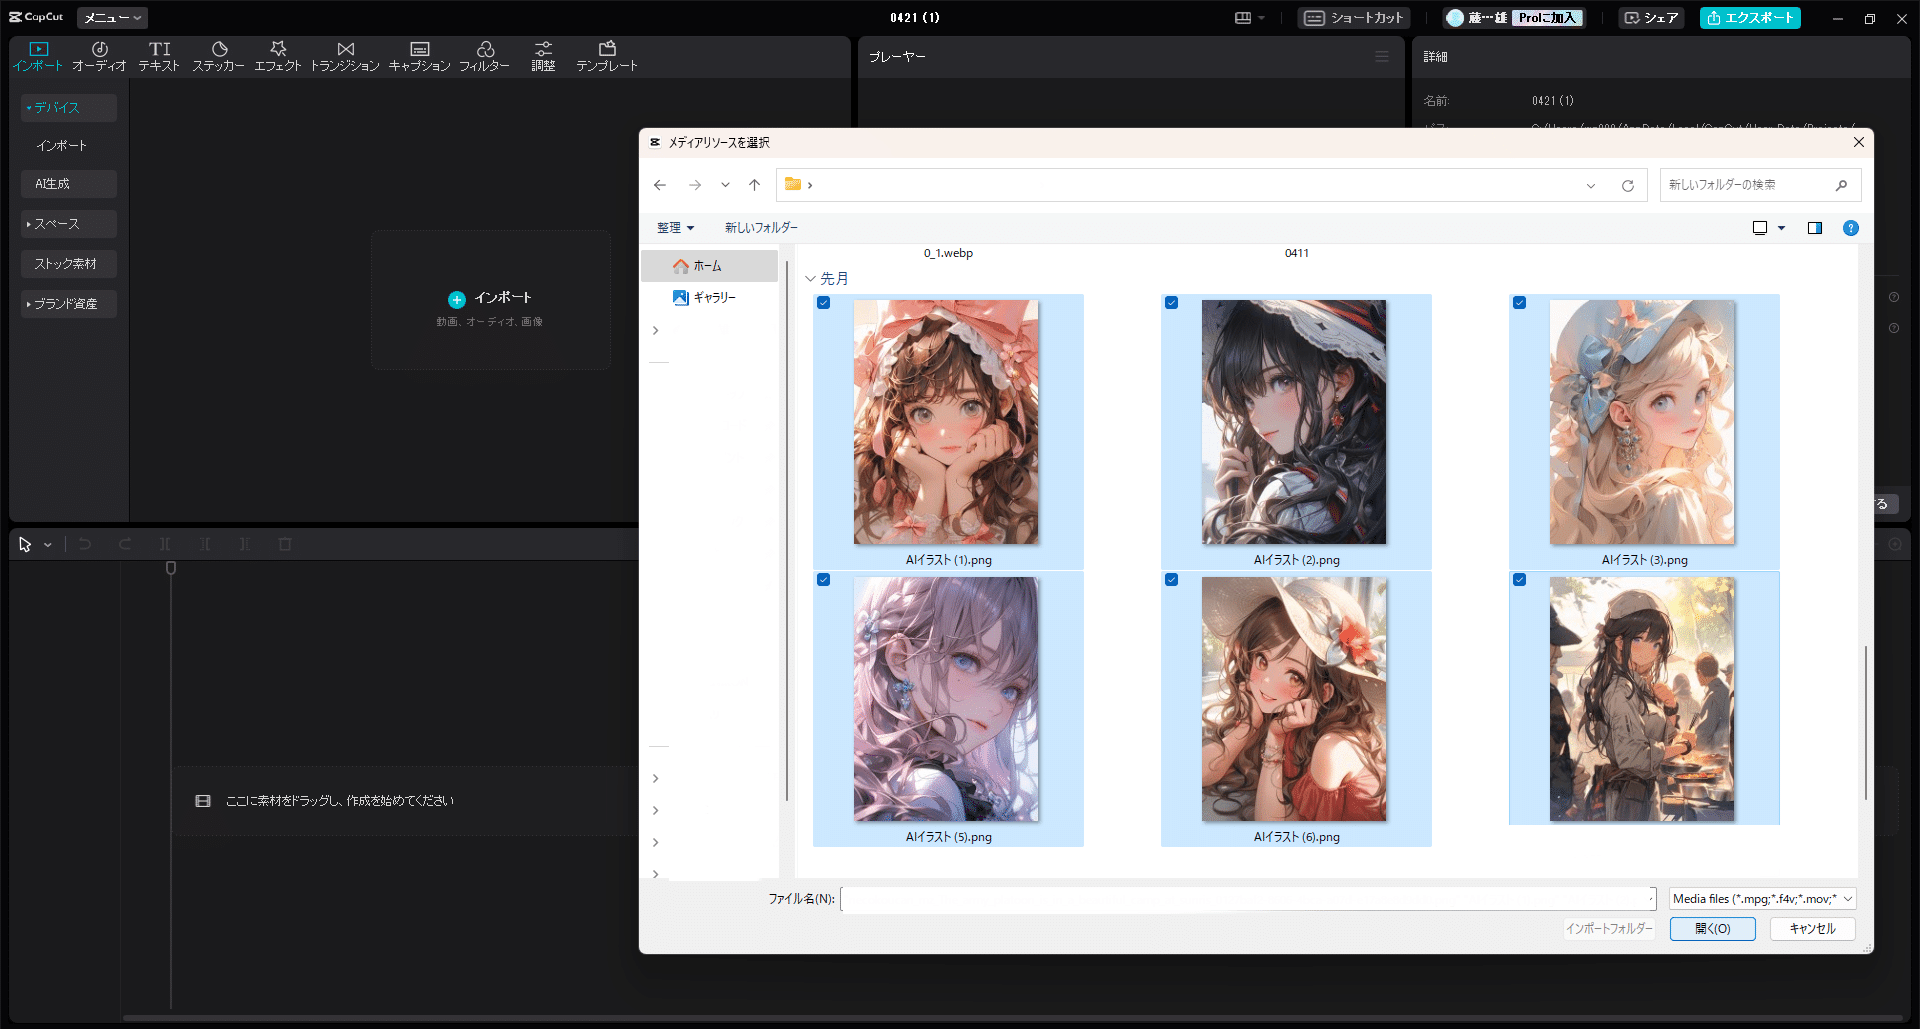
Task: Click the Delete trash icon in timeline toolbar
Action: tap(285, 544)
